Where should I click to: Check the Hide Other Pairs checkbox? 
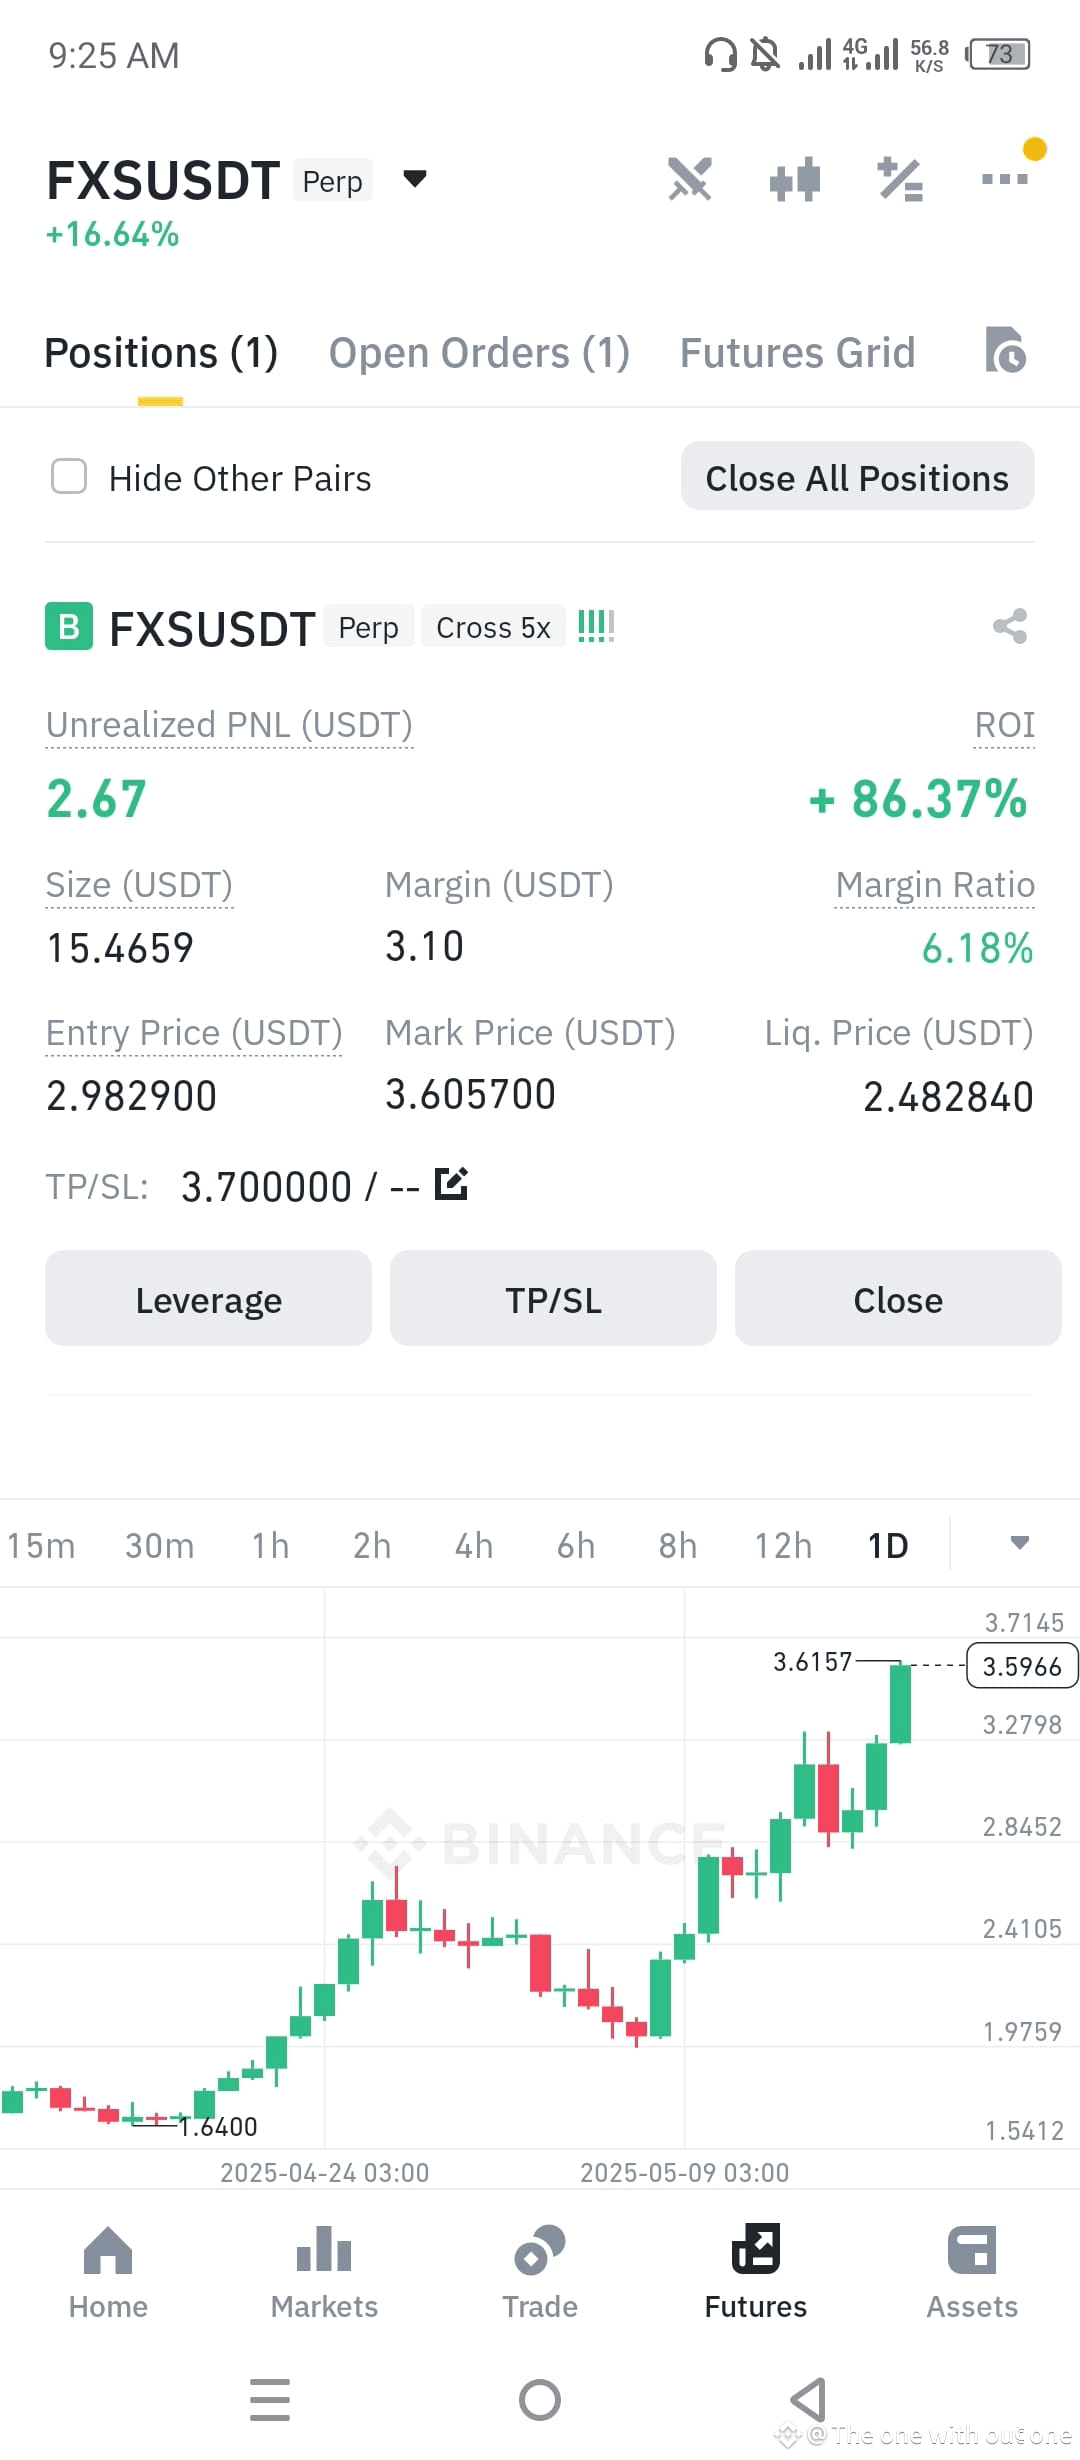pos(69,477)
